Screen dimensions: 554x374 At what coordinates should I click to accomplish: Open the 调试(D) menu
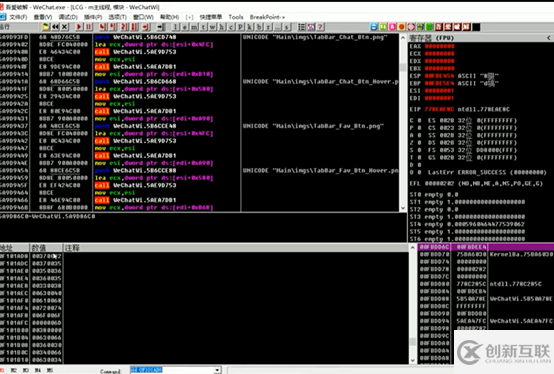click(x=68, y=17)
